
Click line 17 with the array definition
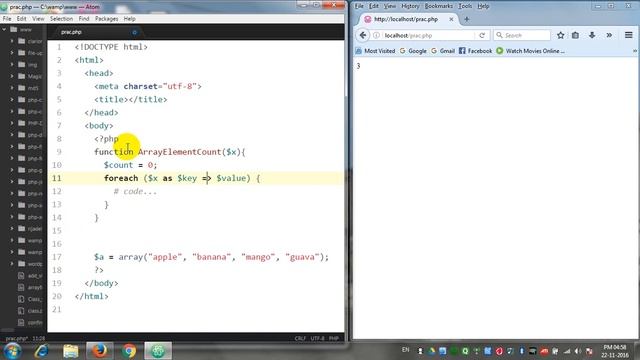211,257
